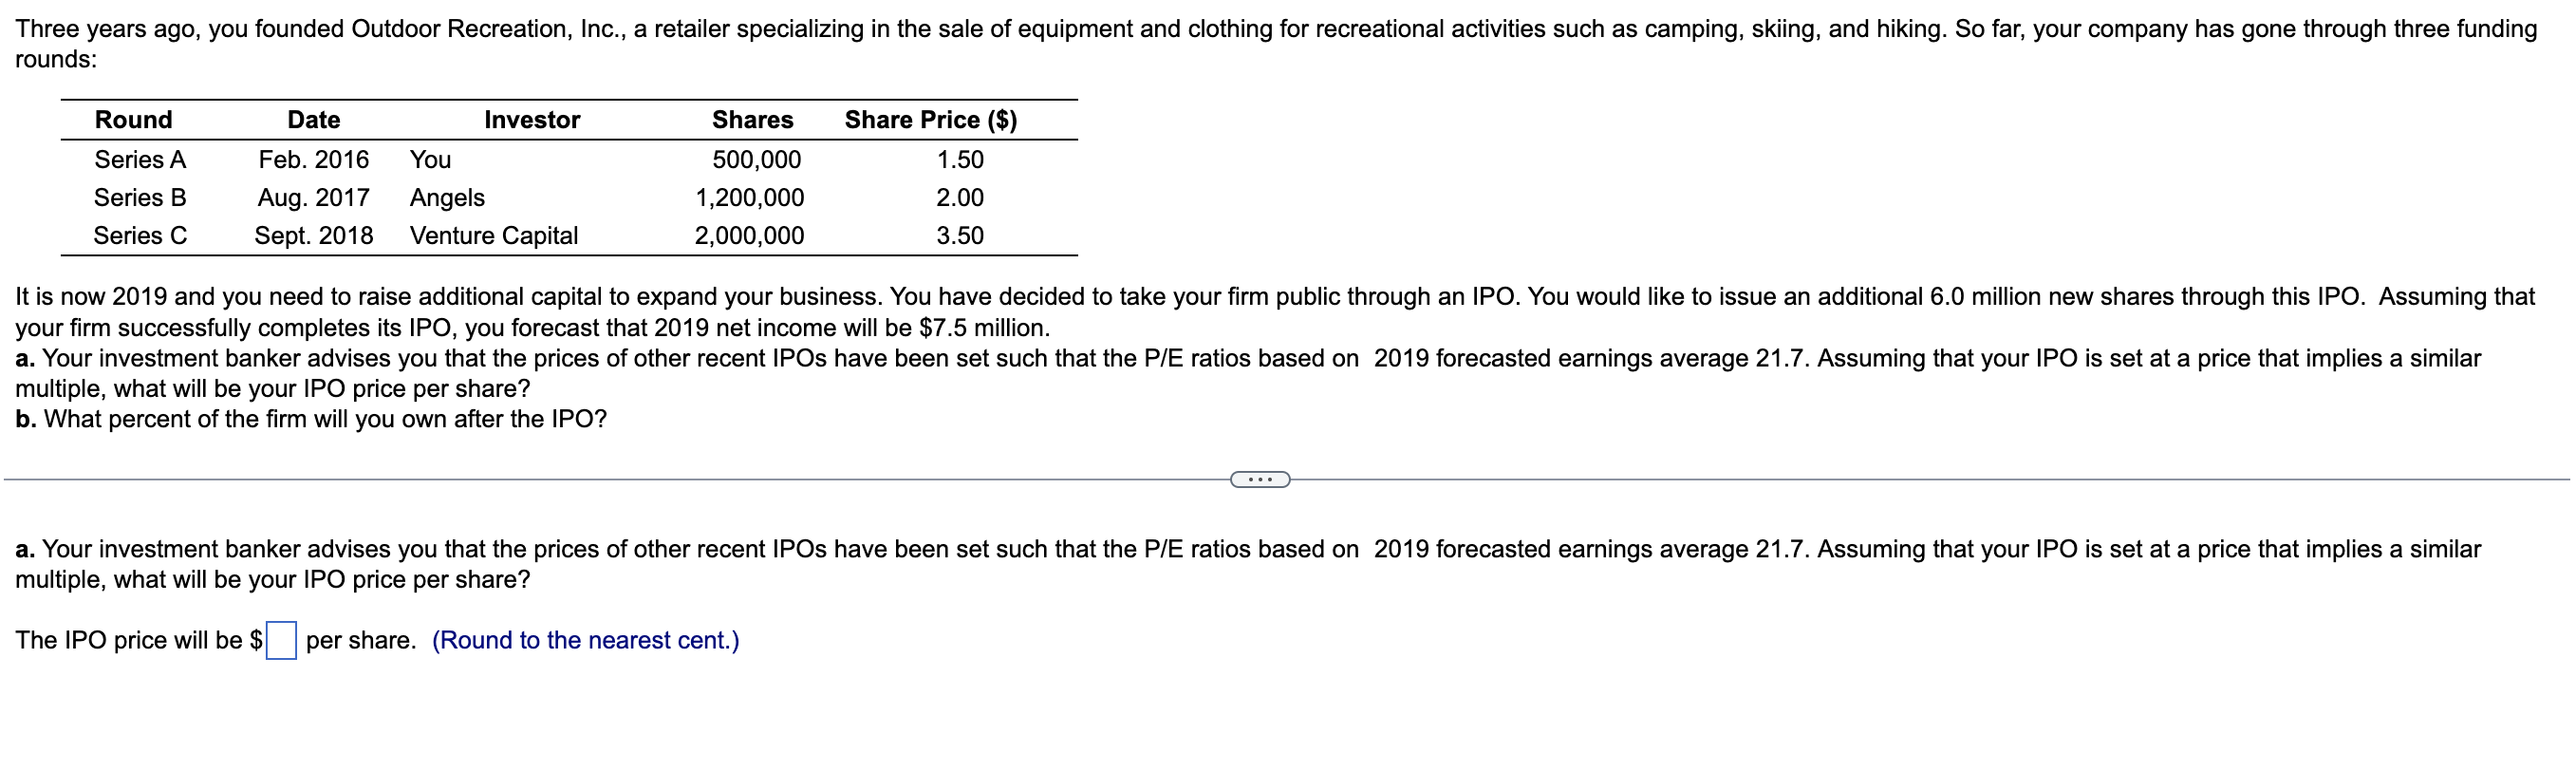Select the Series A row label
Screen dimensions: 2576x771
tap(140, 159)
